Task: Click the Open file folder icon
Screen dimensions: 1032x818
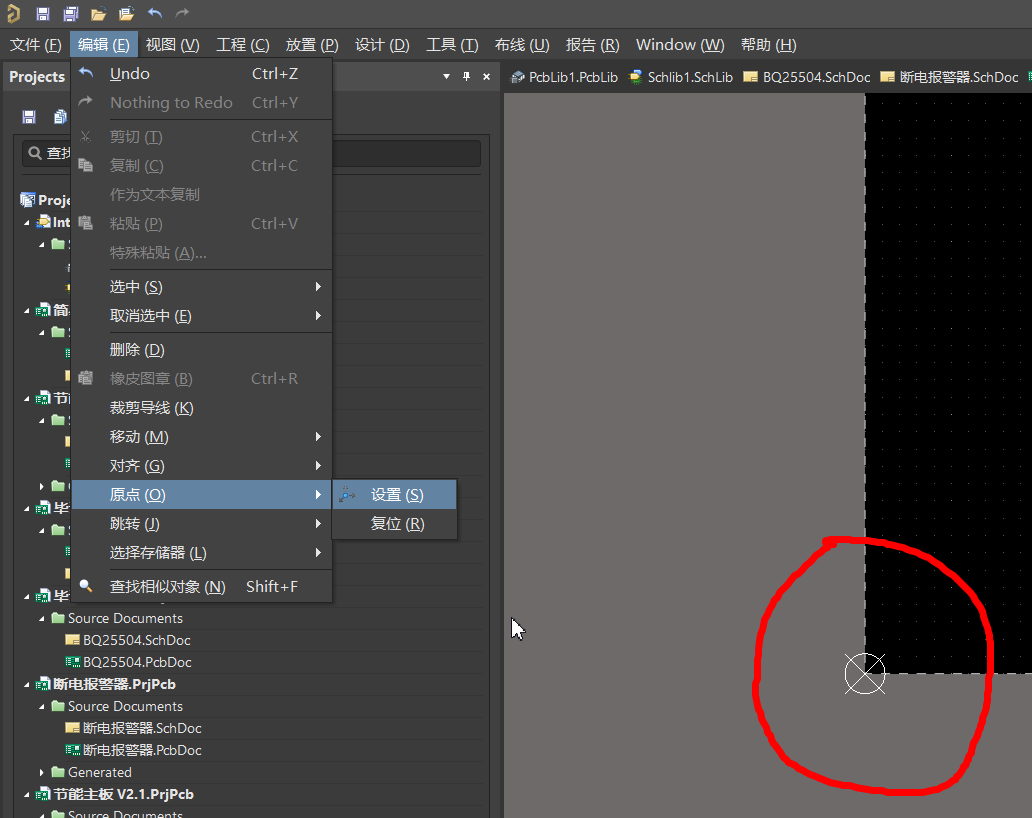Action: (99, 14)
